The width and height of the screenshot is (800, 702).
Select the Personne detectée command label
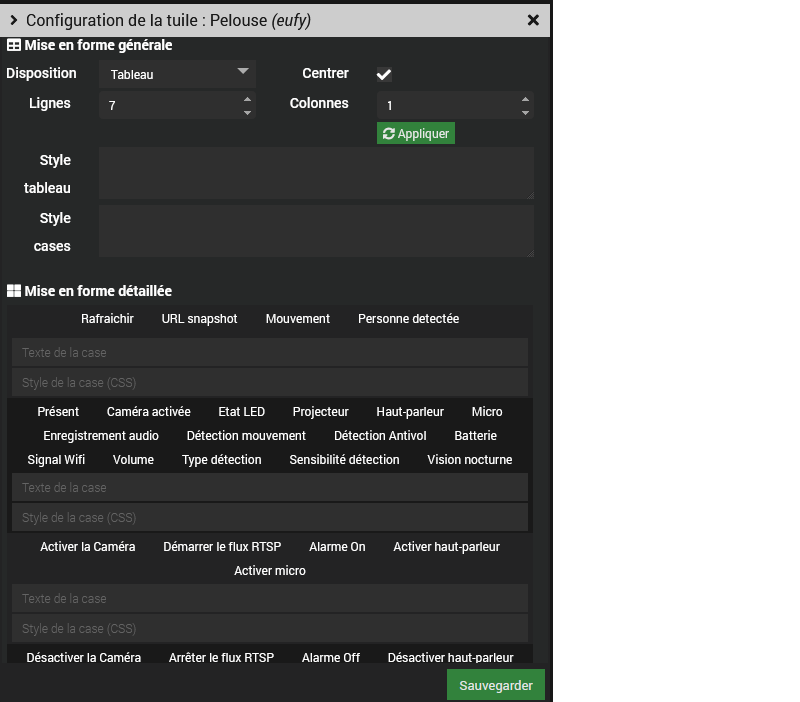pyautogui.click(x=409, y=319)
